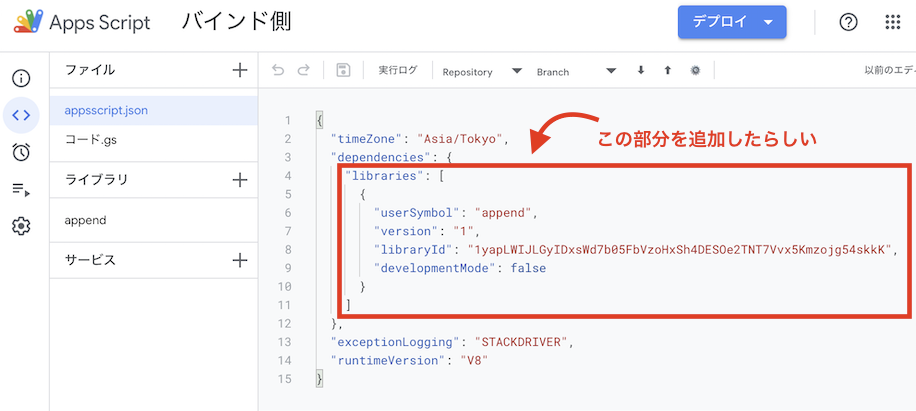Click the Undo arrow in toolbar
Screen dimensions: 916x411
pyautogui.click(x=278, y=71)
